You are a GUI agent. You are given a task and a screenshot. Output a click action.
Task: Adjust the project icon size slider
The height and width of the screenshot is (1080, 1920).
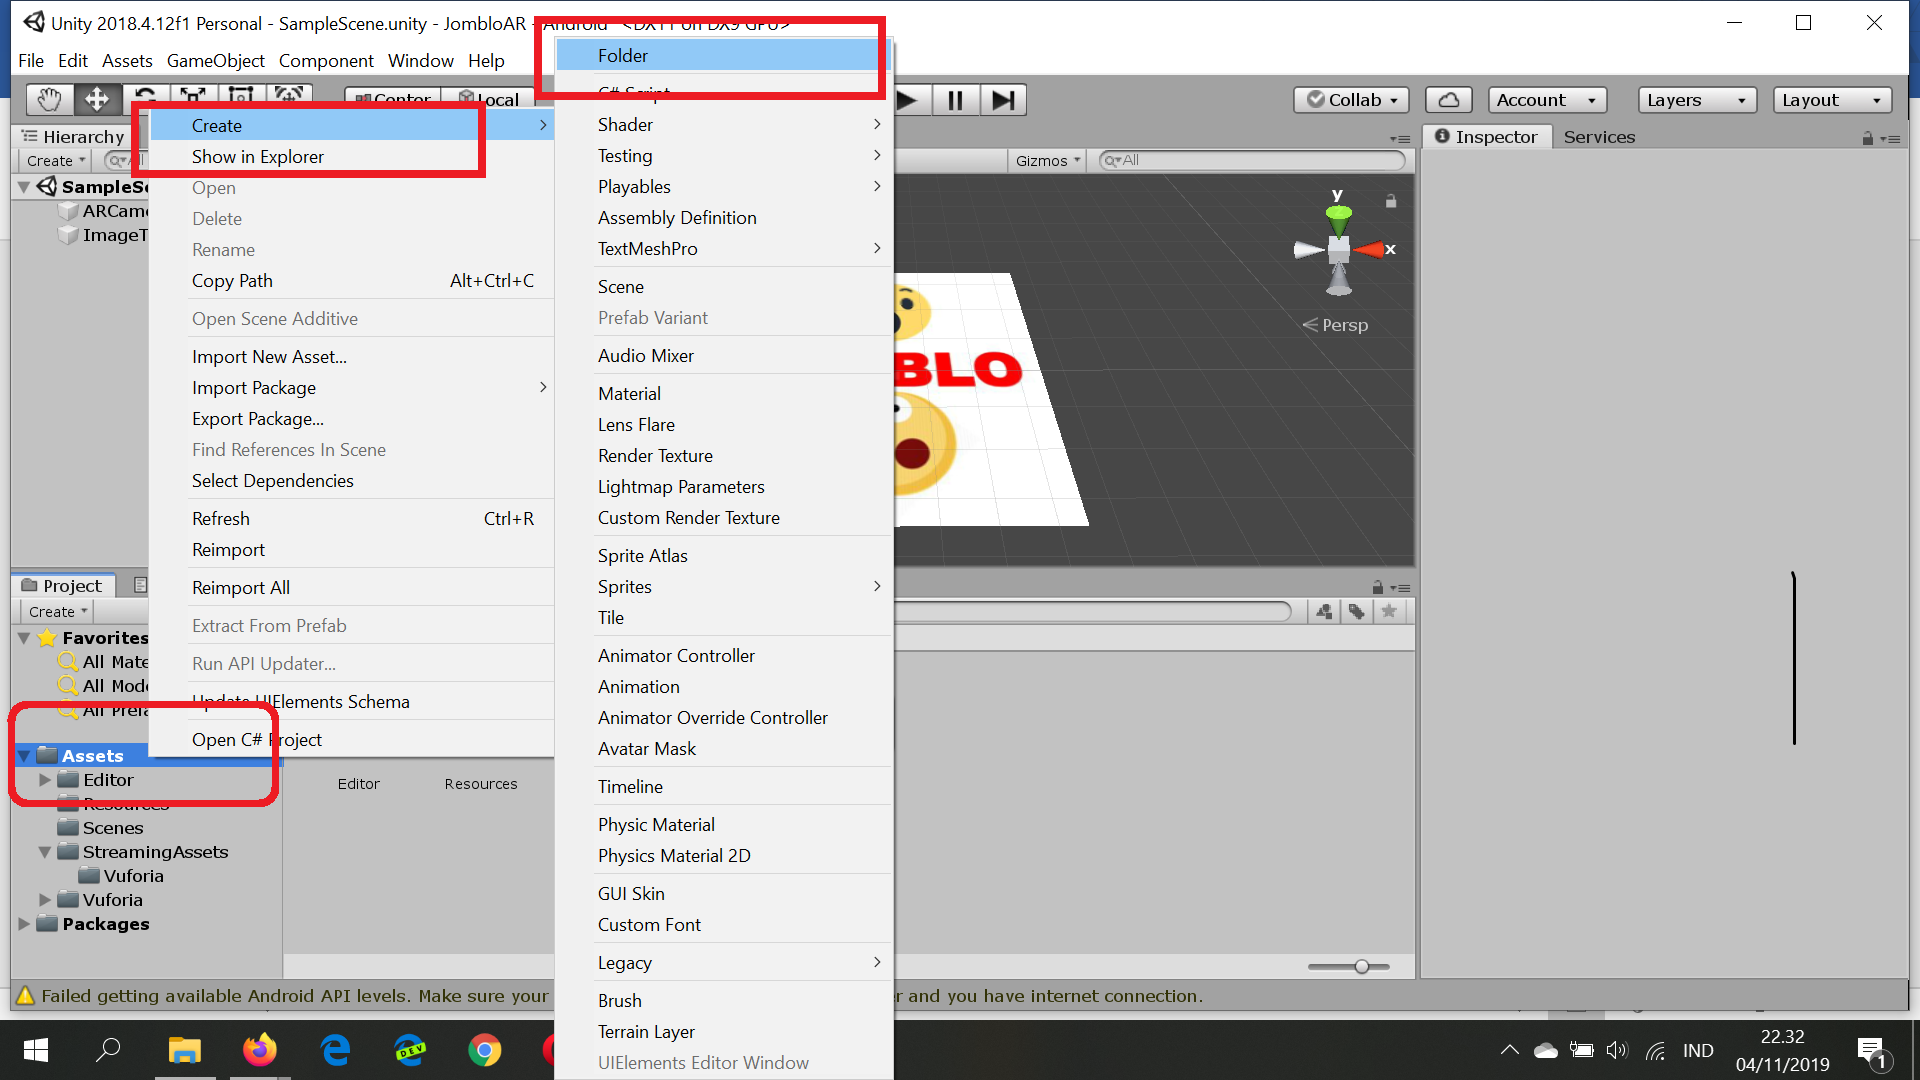coord(1361,966)
